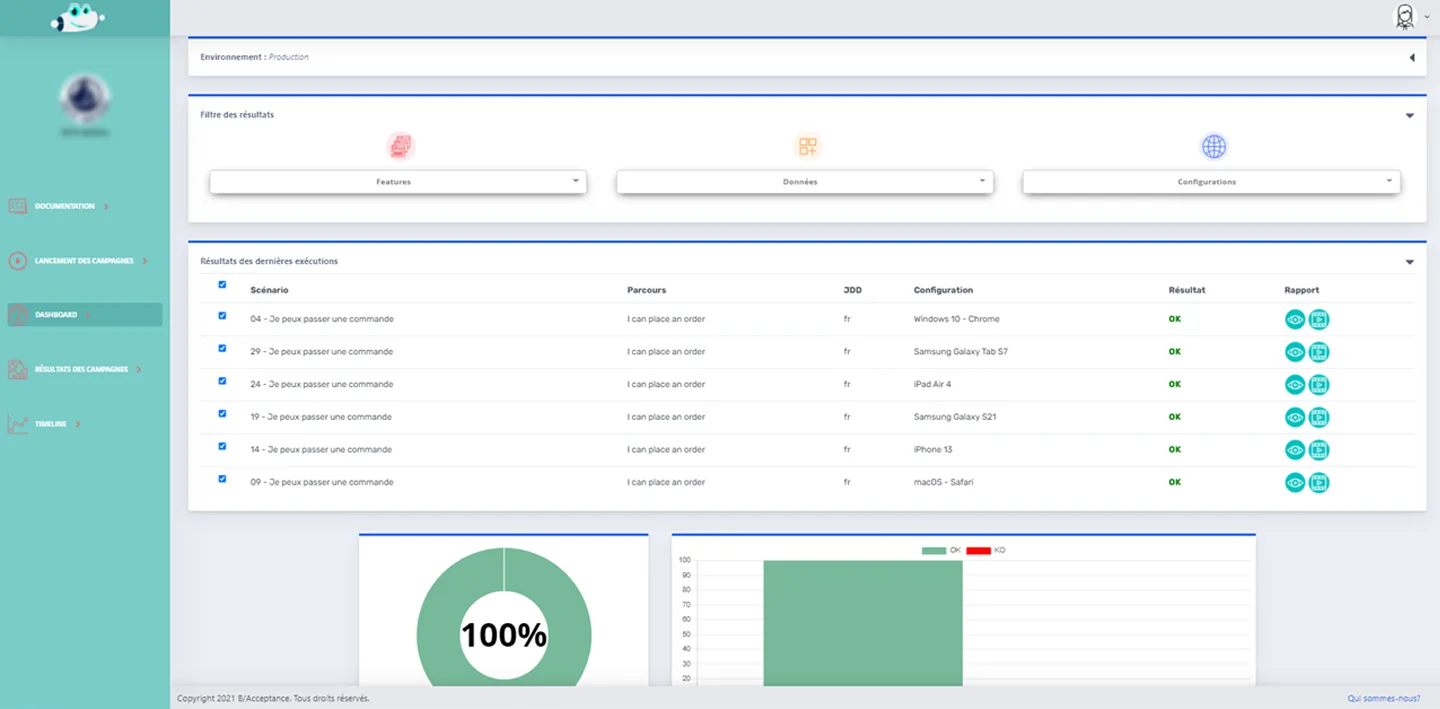
Task: Expand the Environnement panel arrow
Action: pos(1412,58)
